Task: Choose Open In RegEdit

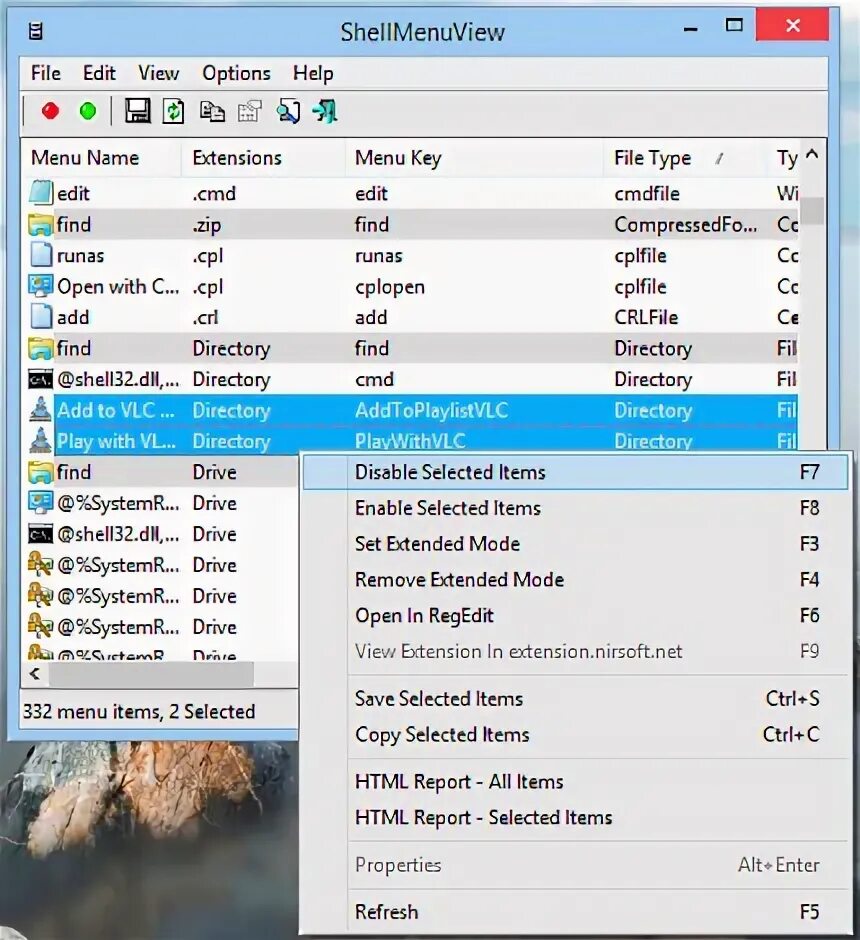Action: 575,616
